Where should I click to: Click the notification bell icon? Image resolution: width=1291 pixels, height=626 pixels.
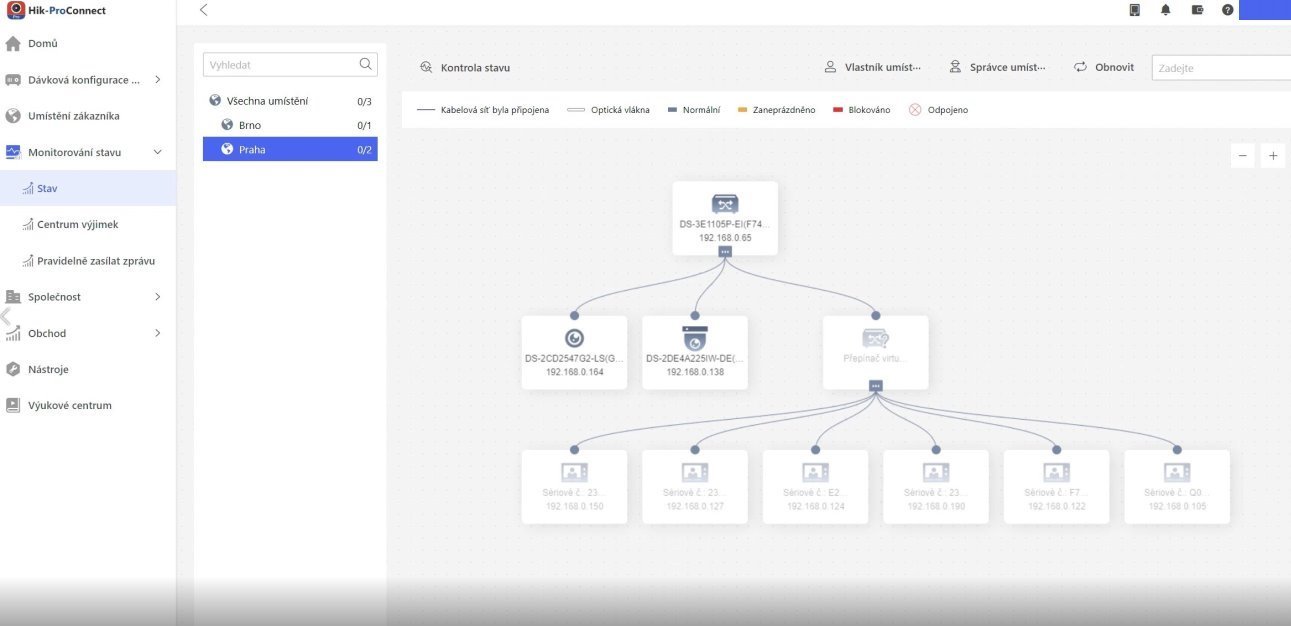pos(1165,10)
